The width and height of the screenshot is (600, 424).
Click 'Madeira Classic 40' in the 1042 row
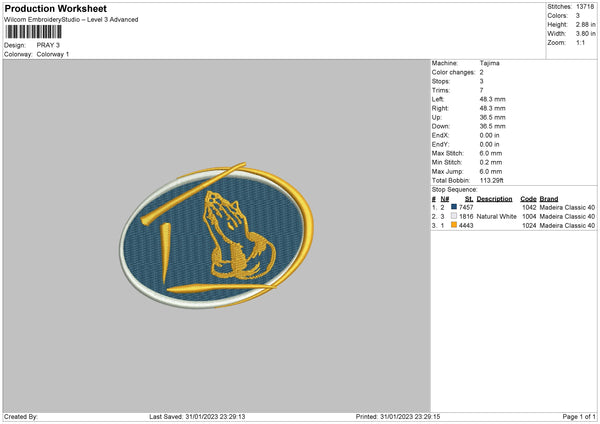(x=567, y=207)
